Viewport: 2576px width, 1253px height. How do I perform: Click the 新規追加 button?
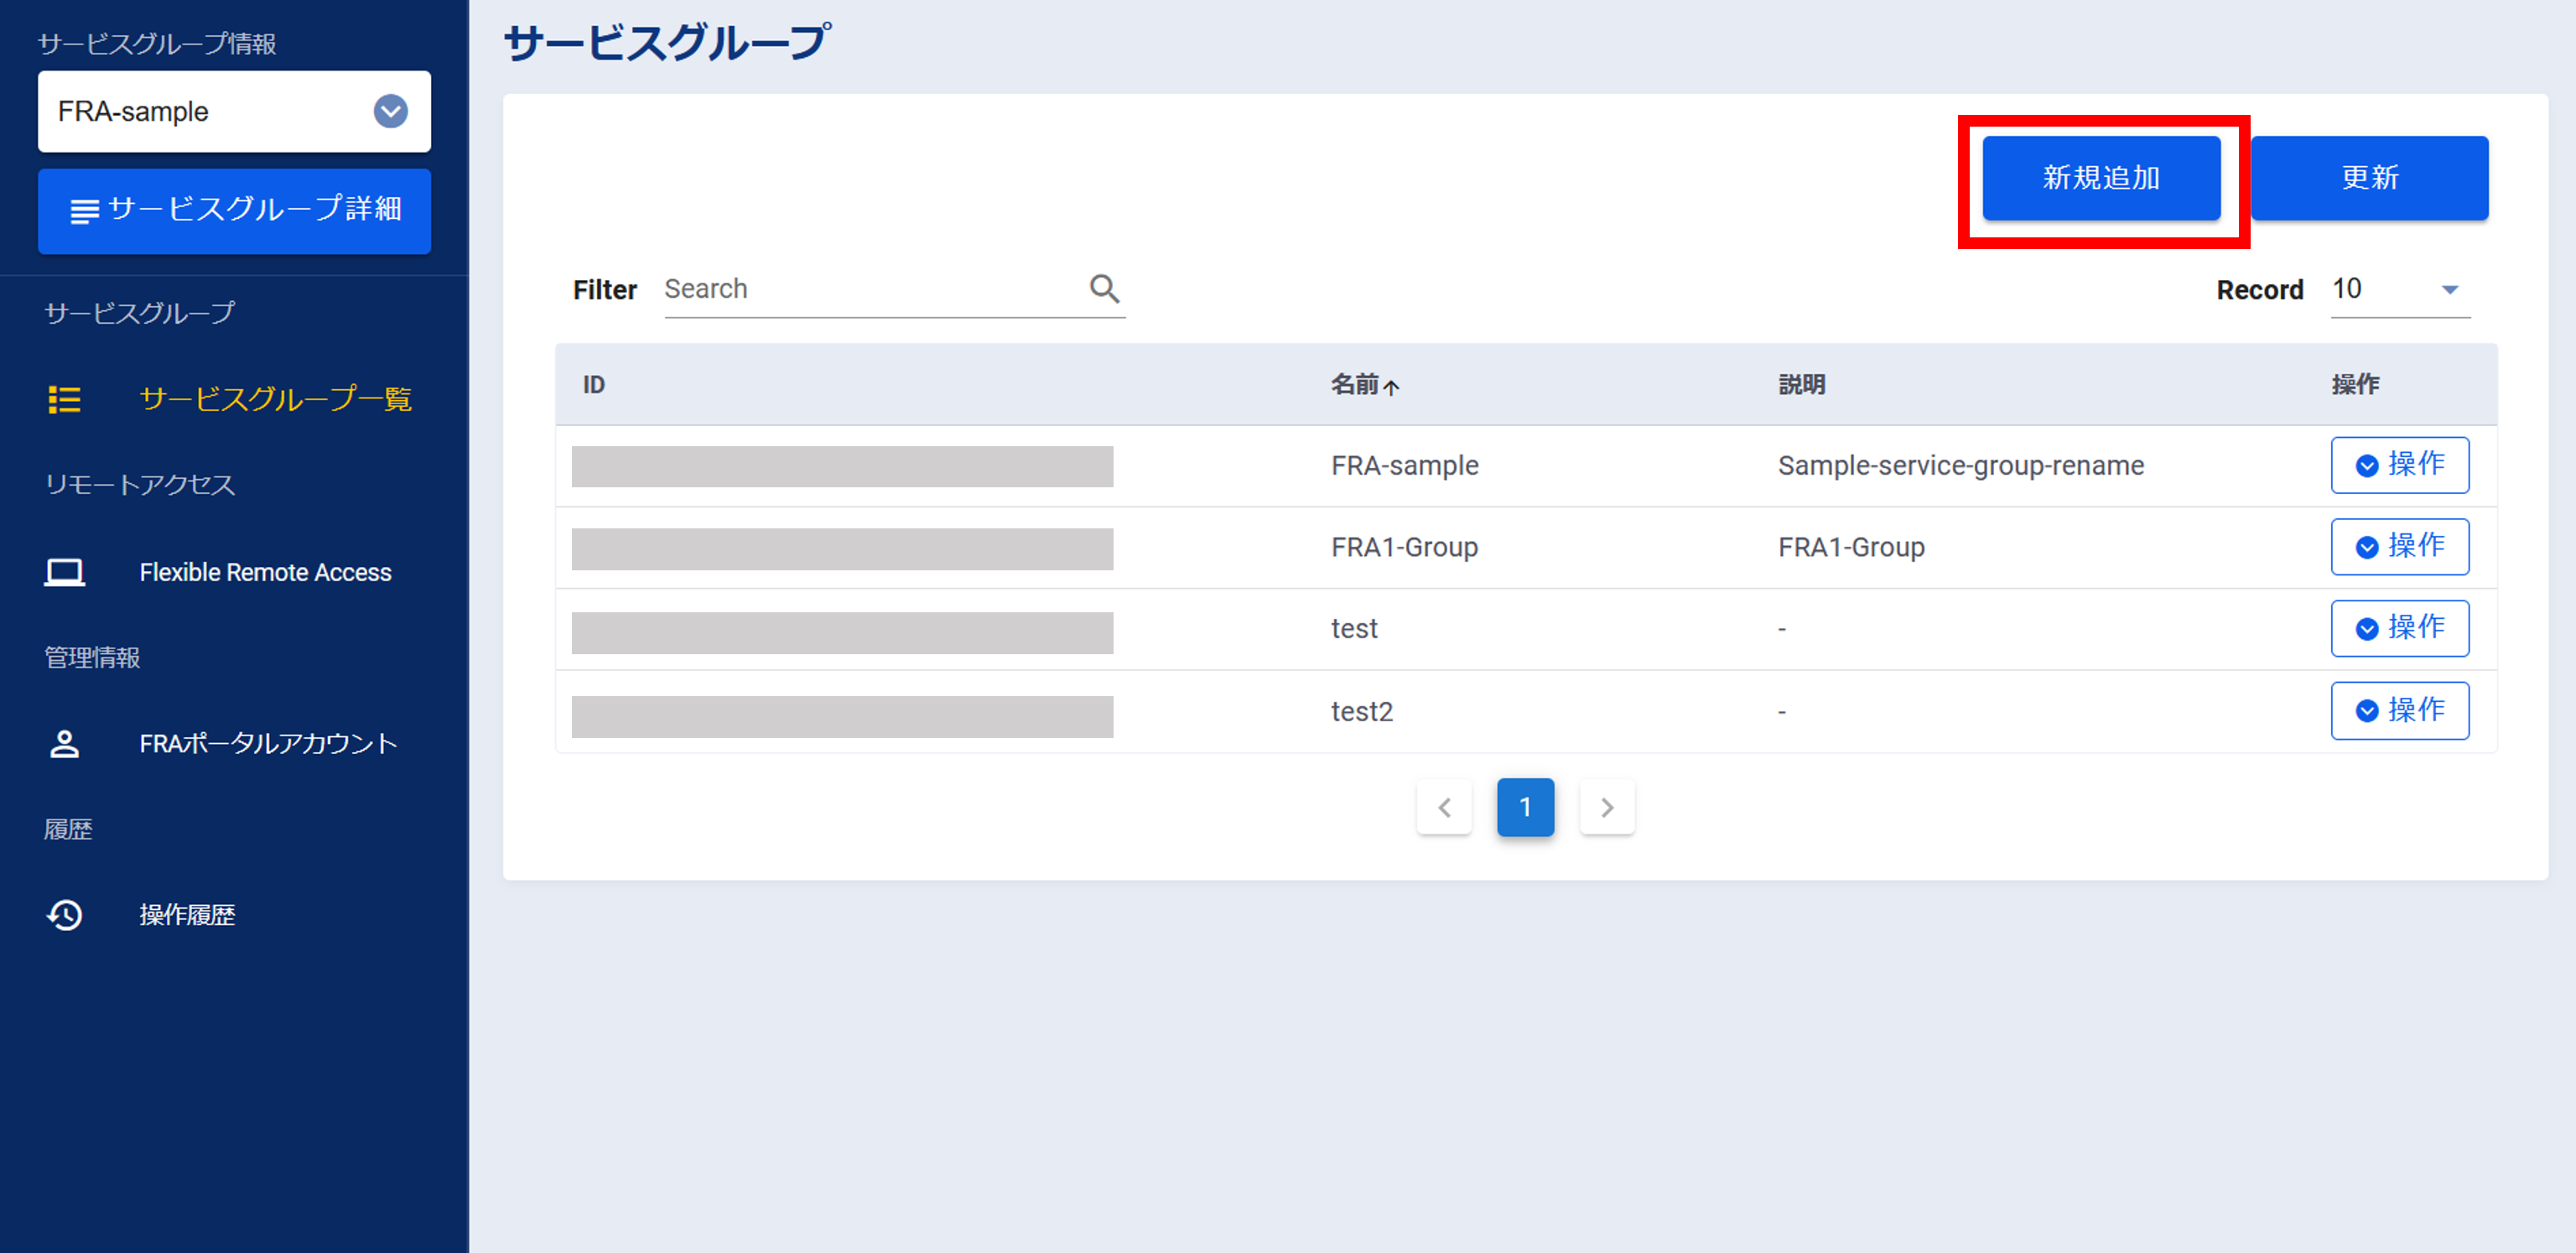coord(2101,178)
